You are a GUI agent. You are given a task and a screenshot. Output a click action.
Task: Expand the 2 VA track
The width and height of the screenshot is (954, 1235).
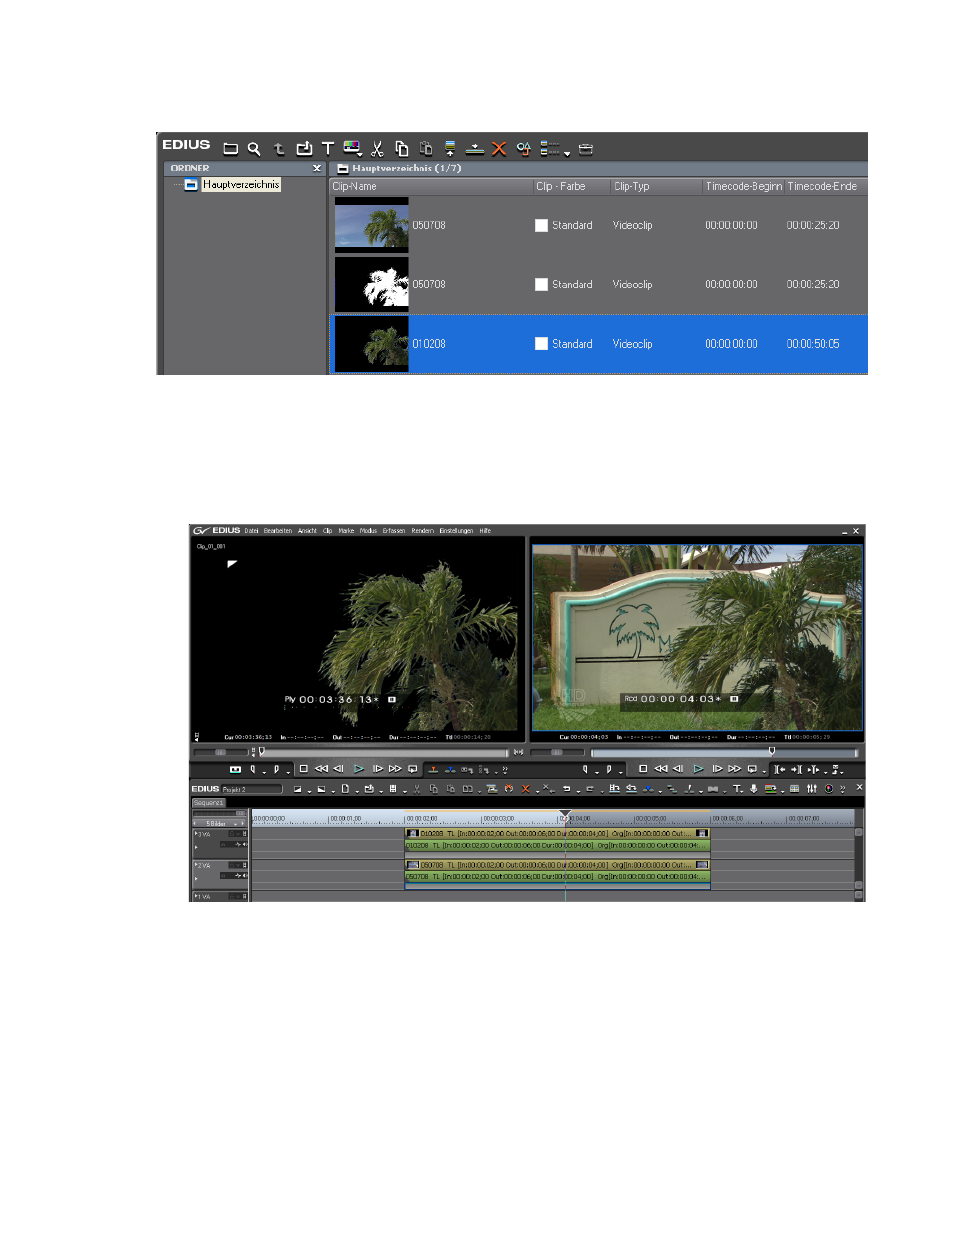196,865
